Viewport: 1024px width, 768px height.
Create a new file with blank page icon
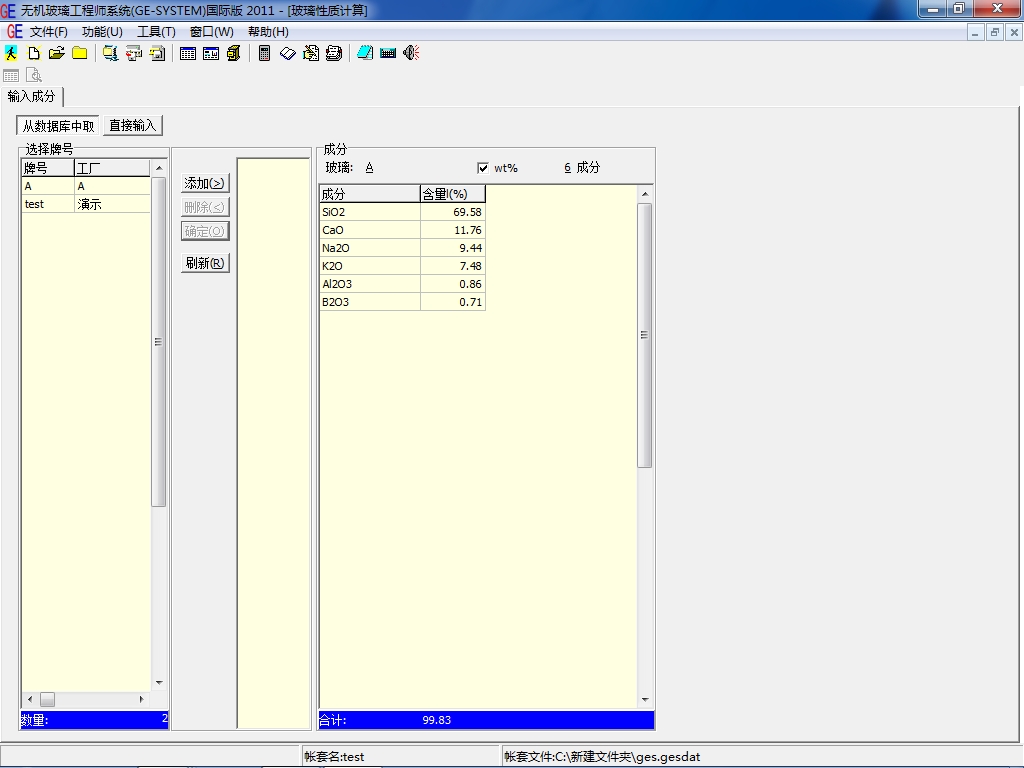click(34, 54)
